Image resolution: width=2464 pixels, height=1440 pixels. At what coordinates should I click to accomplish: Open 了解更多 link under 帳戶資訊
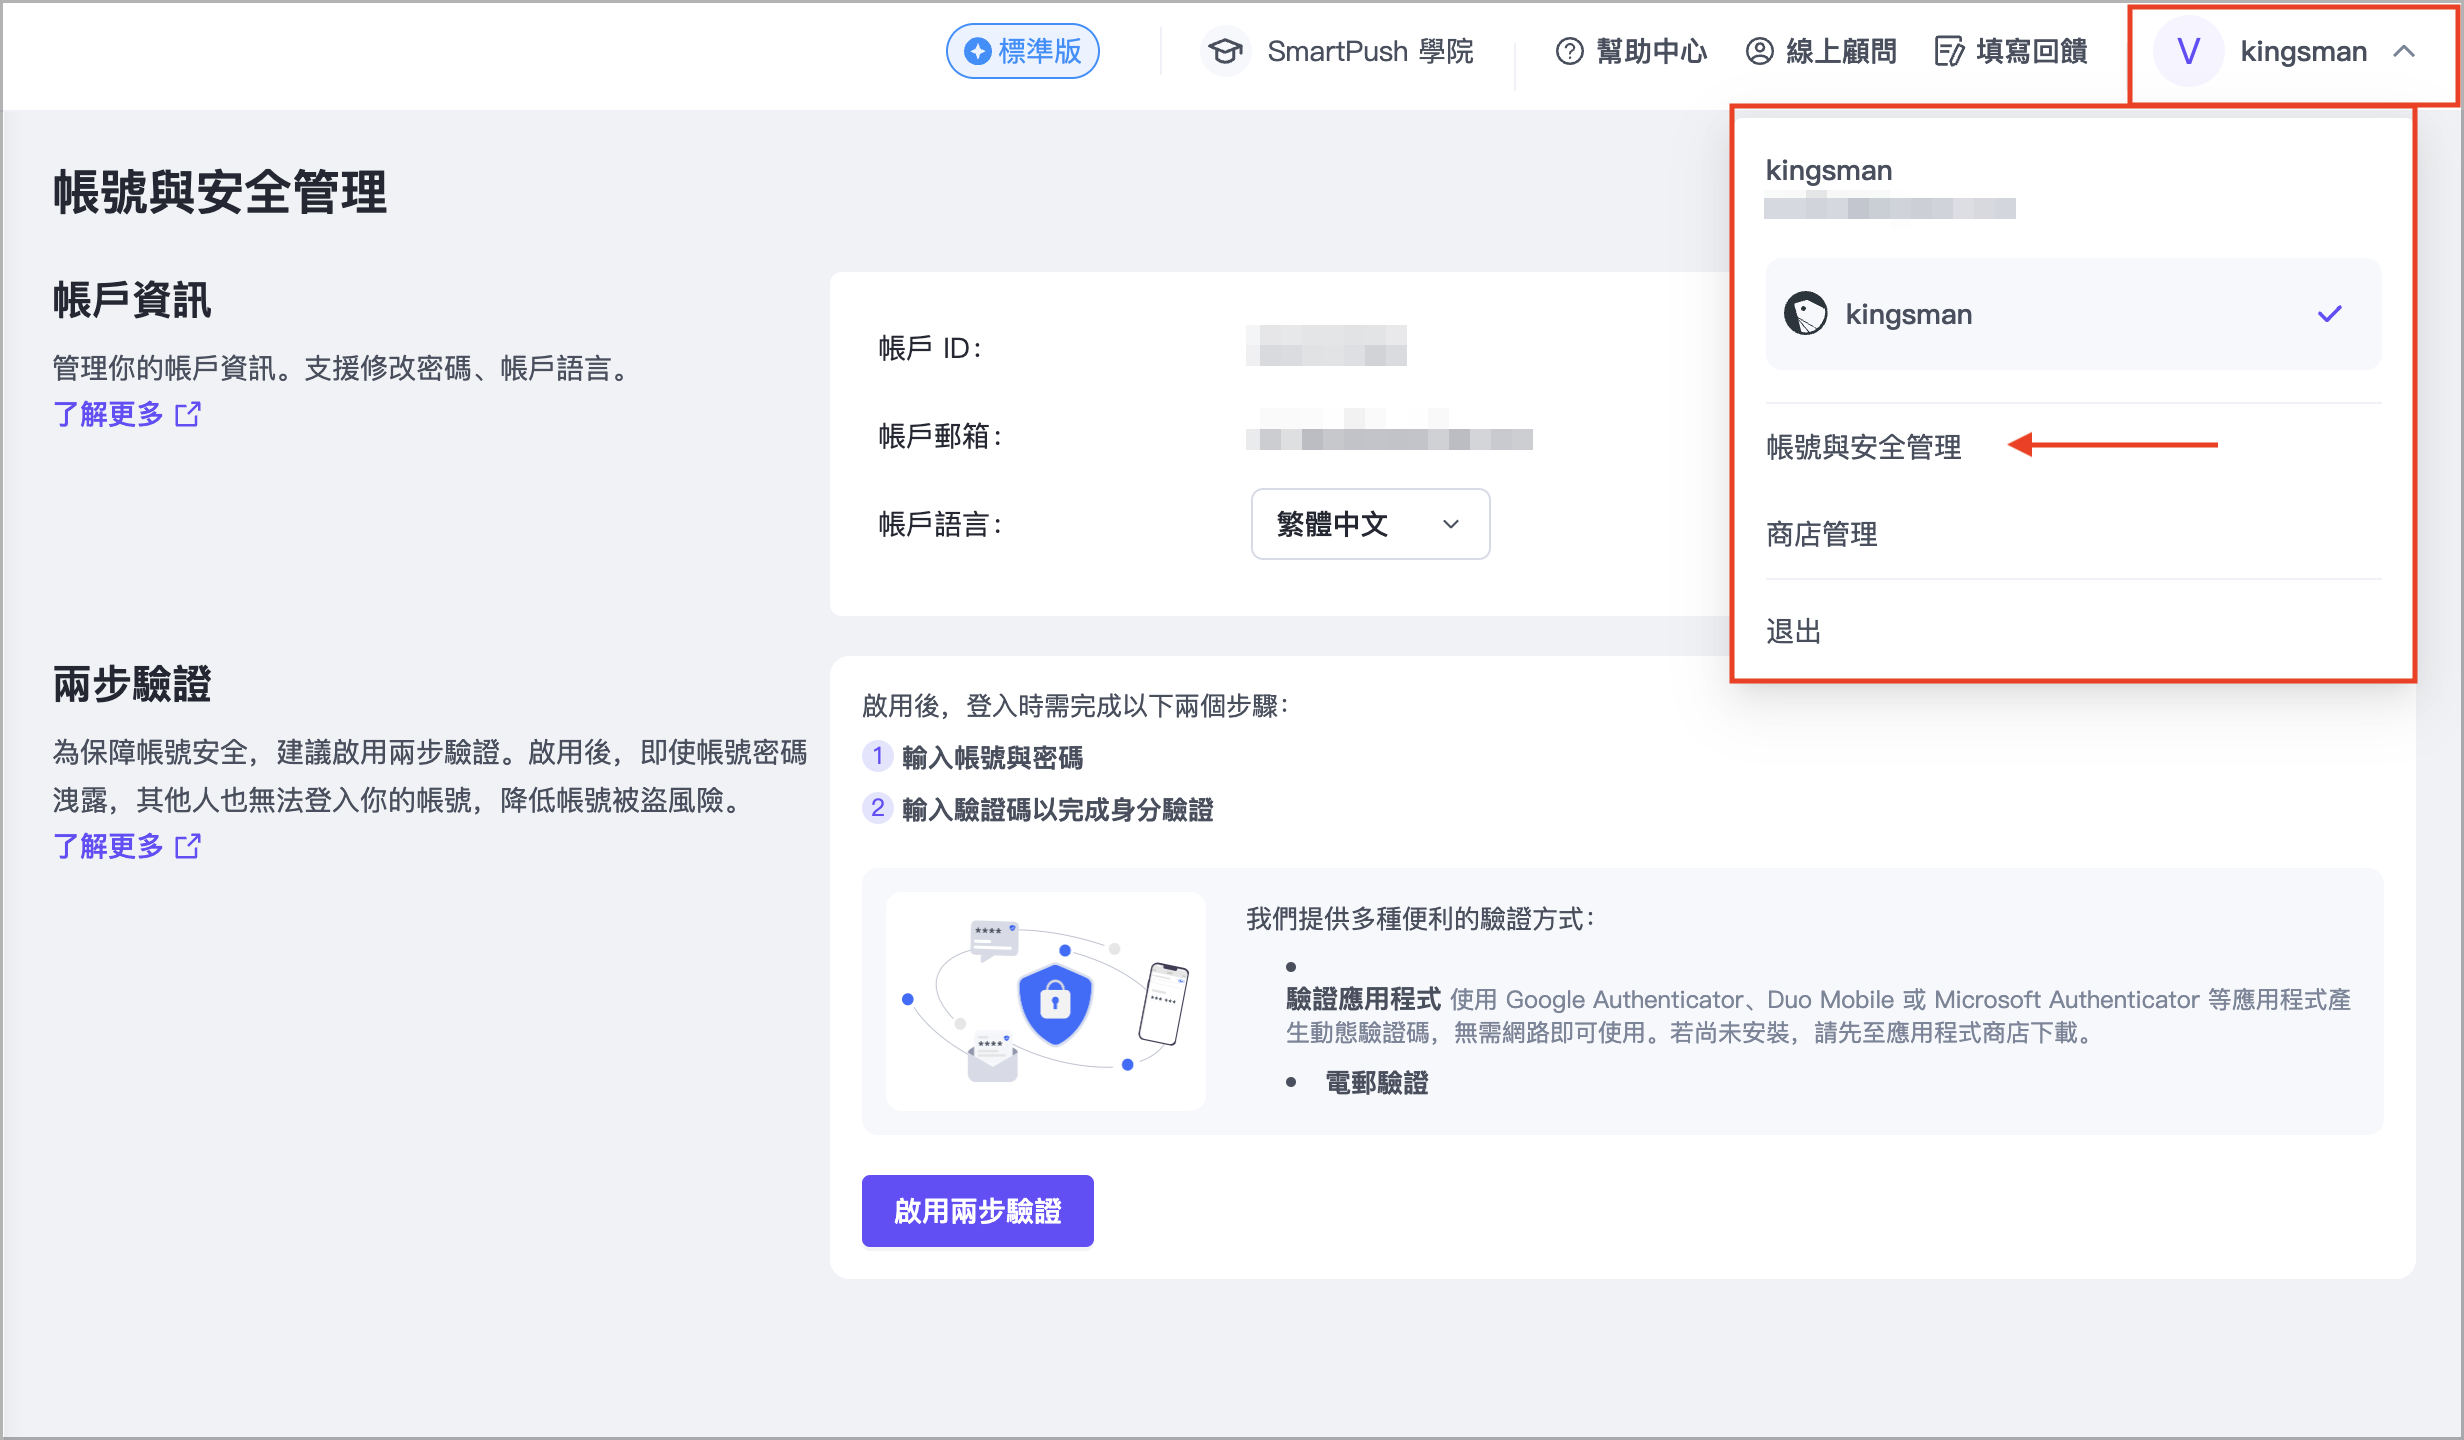(x=108, y=414)
